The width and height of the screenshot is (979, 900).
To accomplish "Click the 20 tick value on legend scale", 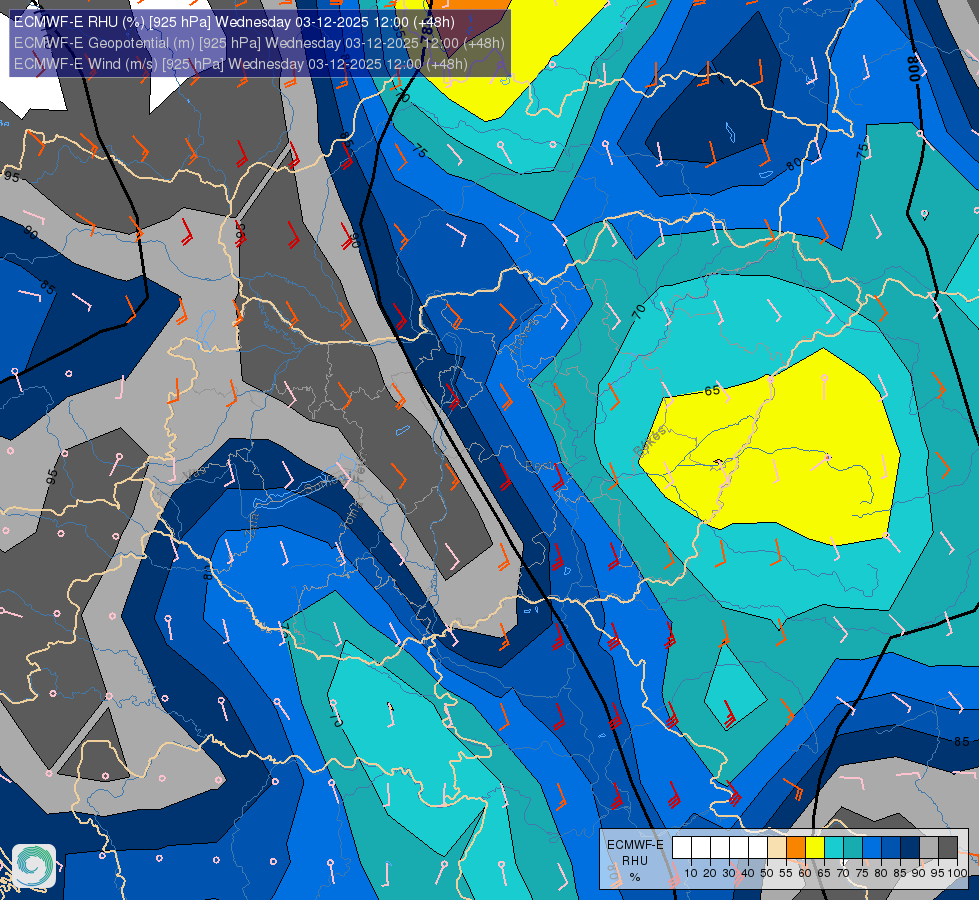I will click(x=710, y=873).
